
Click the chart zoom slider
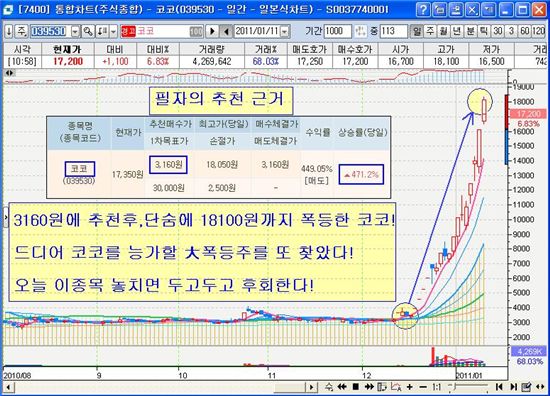point(468,387)
